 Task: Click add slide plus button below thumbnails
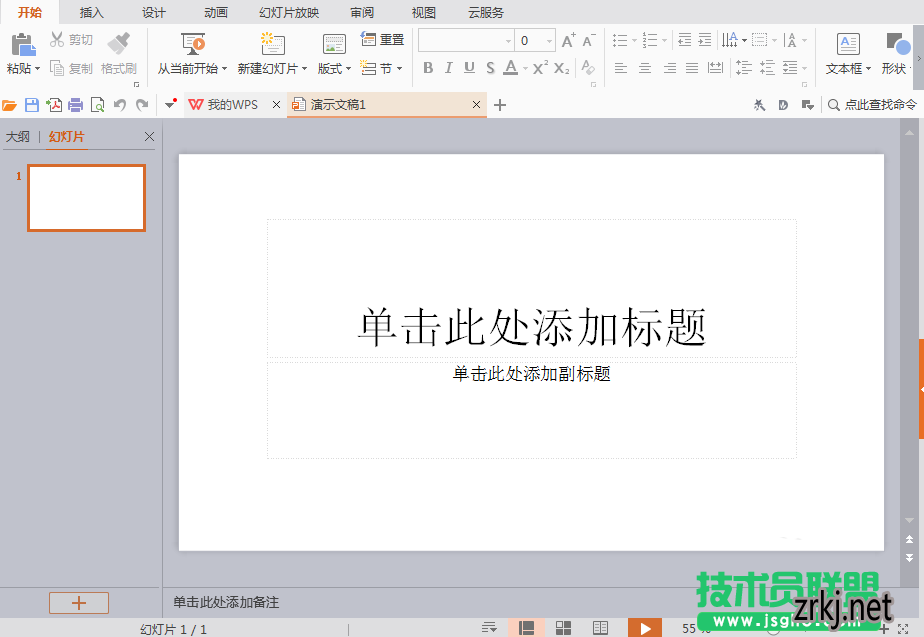point(79,603)
